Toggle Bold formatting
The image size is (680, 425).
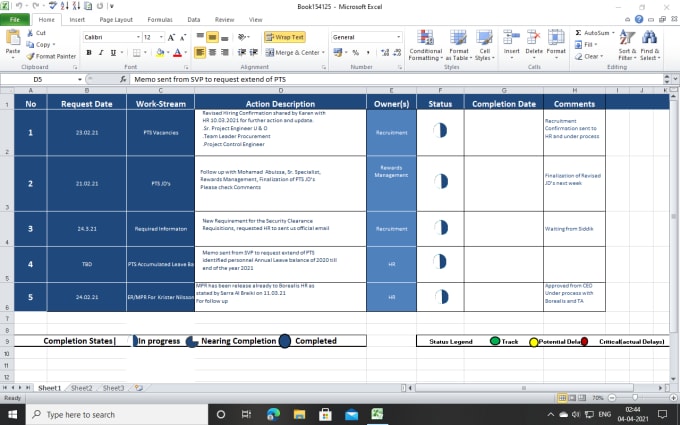click(x=89, y=52)
